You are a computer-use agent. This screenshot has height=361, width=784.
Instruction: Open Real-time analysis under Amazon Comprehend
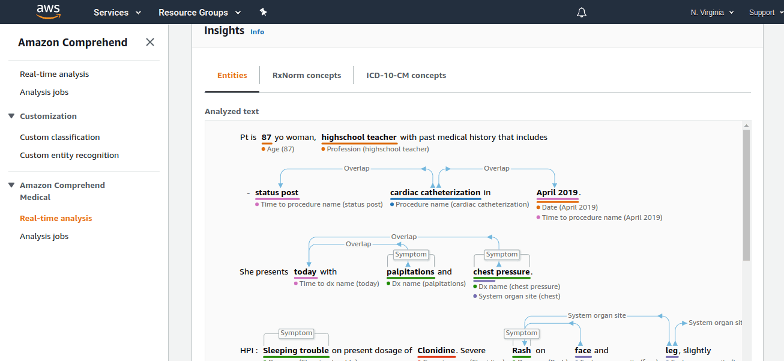pos(54,74)
